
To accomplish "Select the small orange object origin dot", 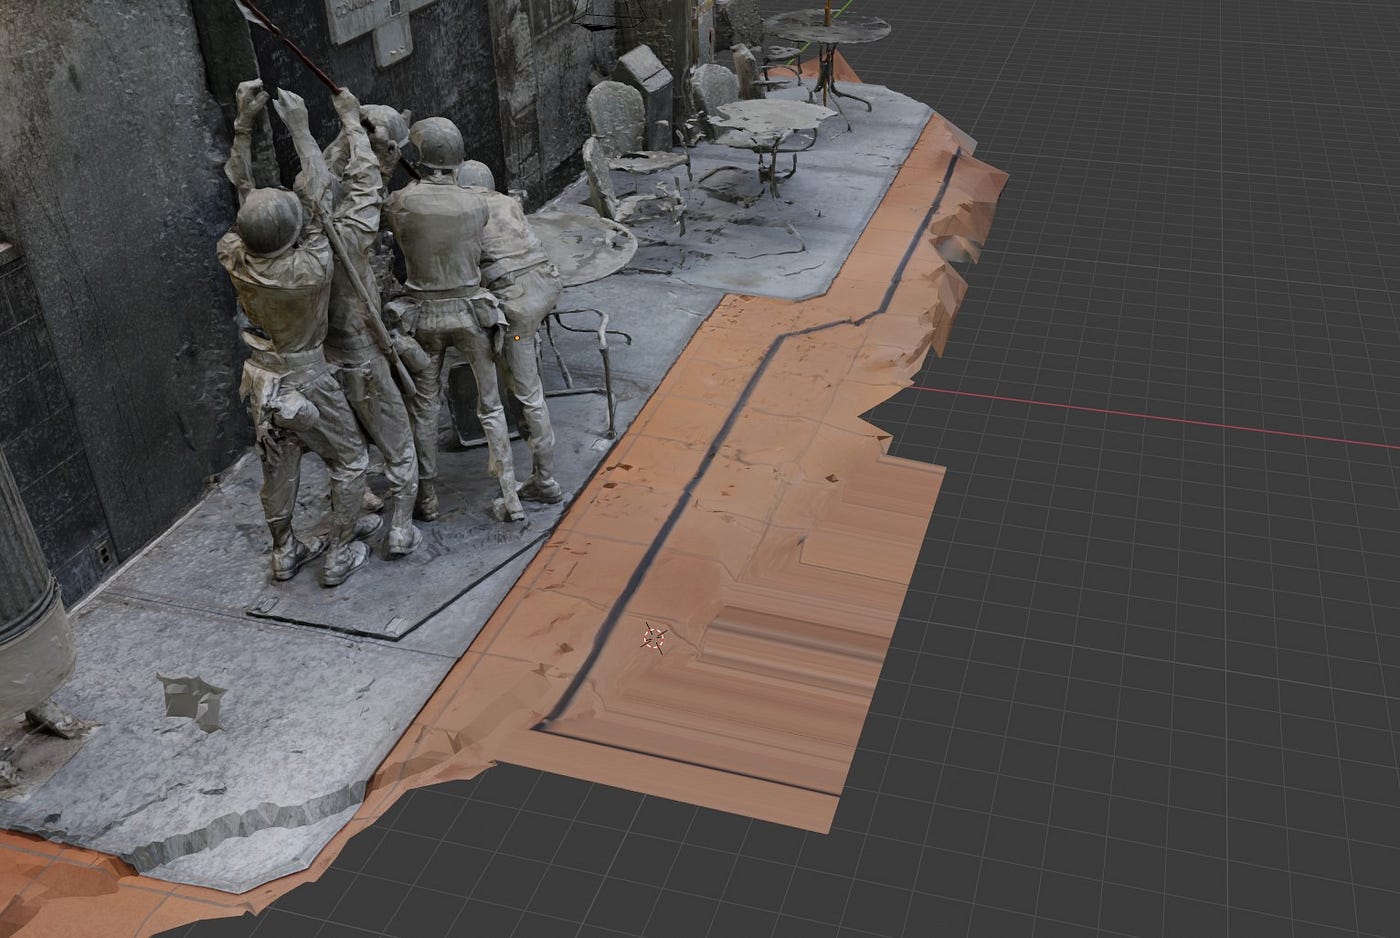I will [x=516, y=339].
